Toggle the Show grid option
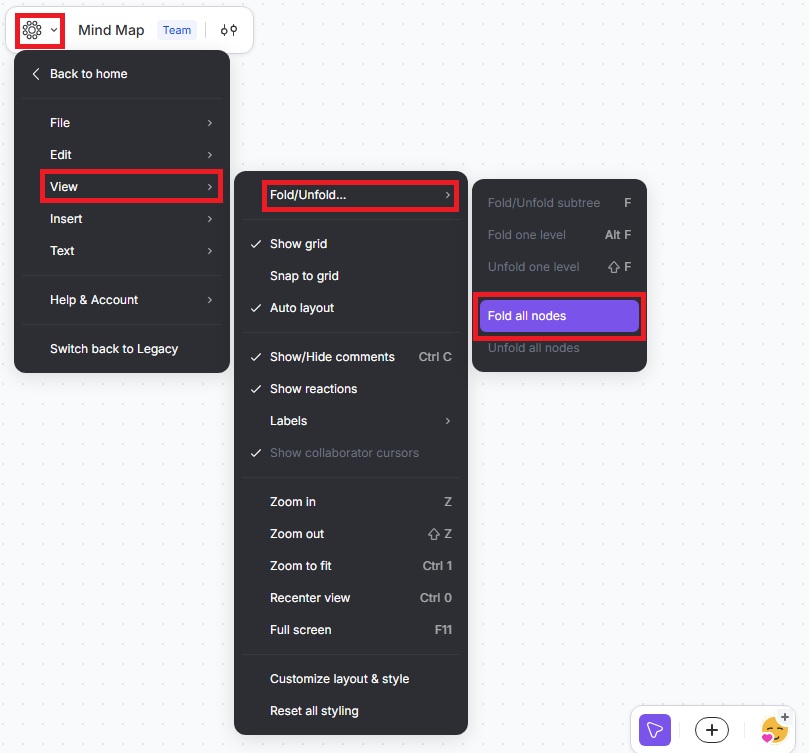This screenshot has width=809, height=753. pyautogui.click(x=298, y=244)
